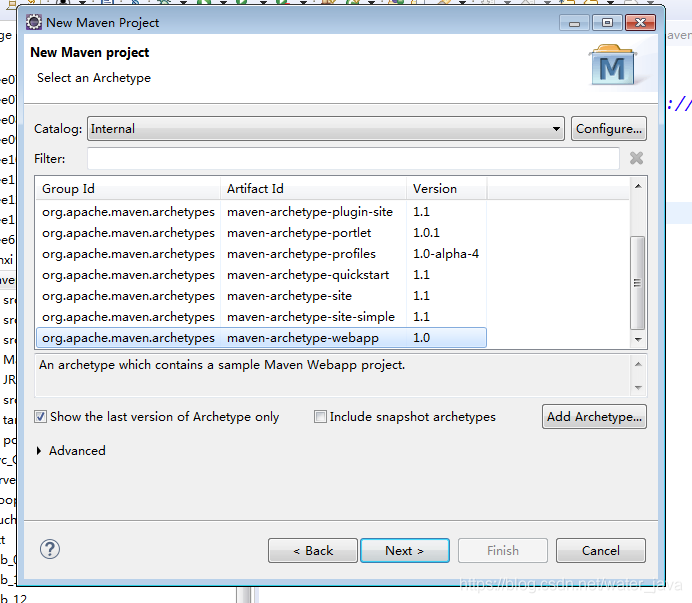Click version 1.0-alpha-4 cell
692x603 pixels.
pyautogui.click(x=446, y=254)
